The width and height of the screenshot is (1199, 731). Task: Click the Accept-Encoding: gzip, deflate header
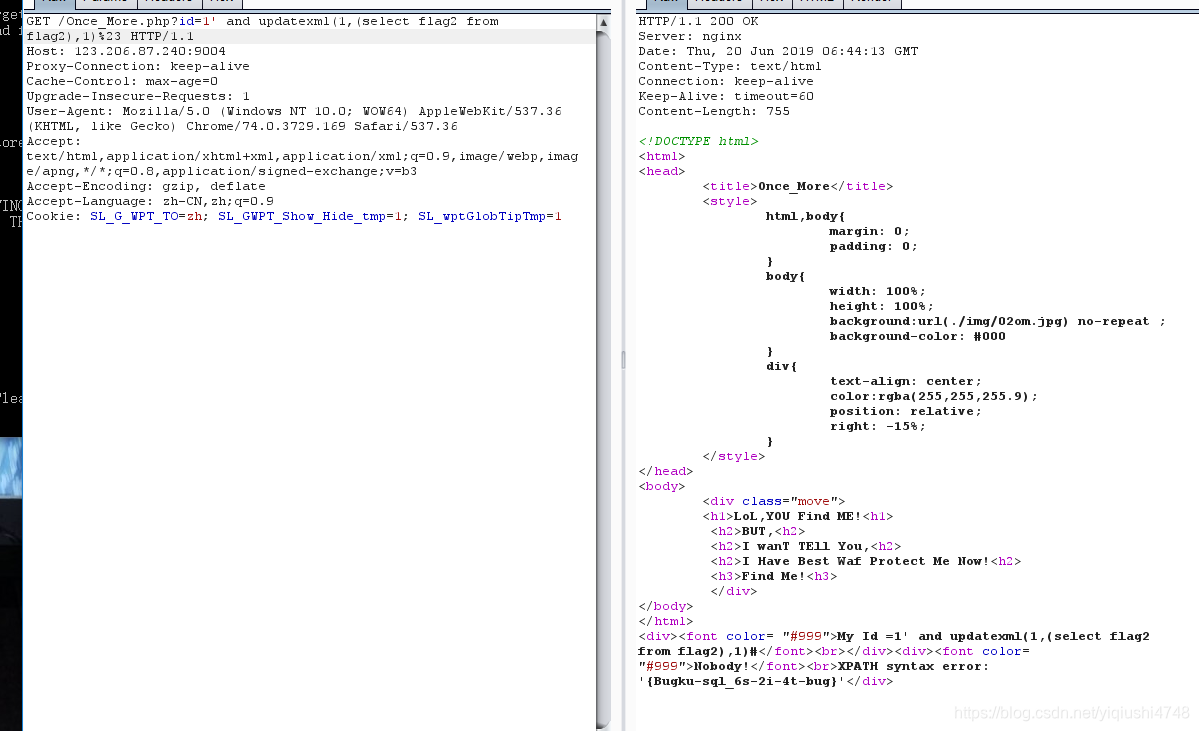146,187
